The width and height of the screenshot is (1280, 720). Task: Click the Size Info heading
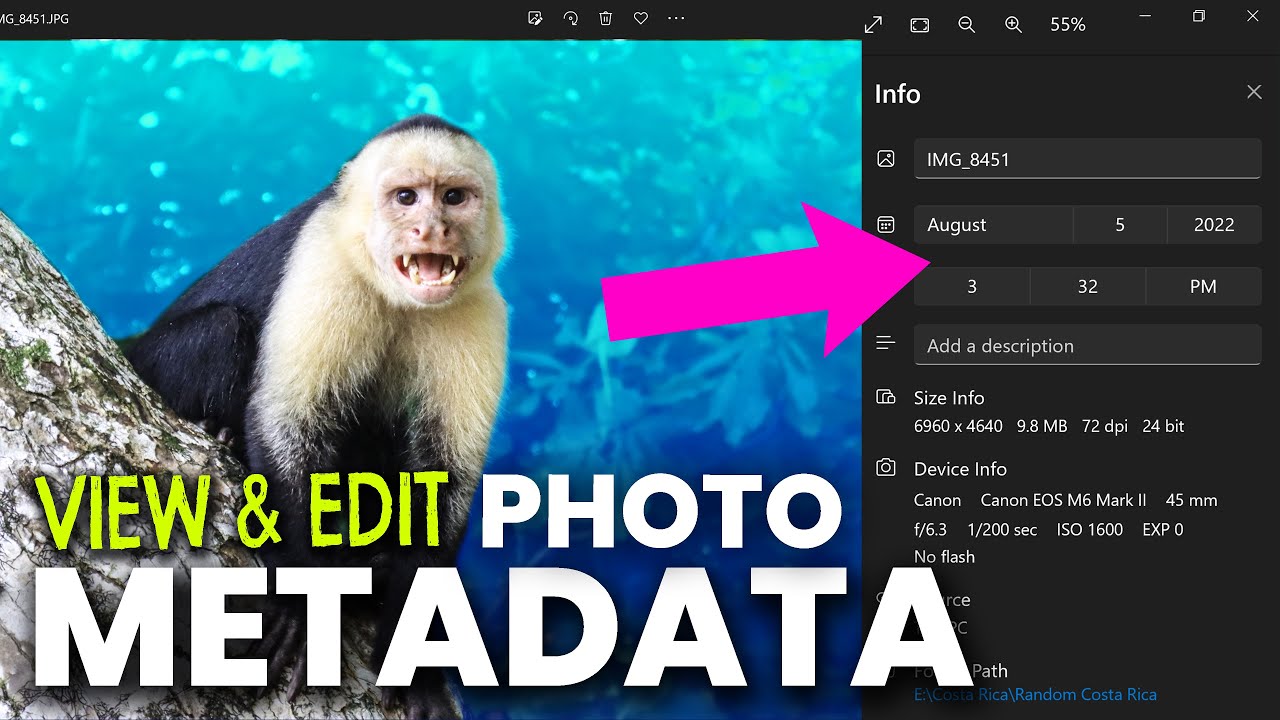tap(949, 398)
